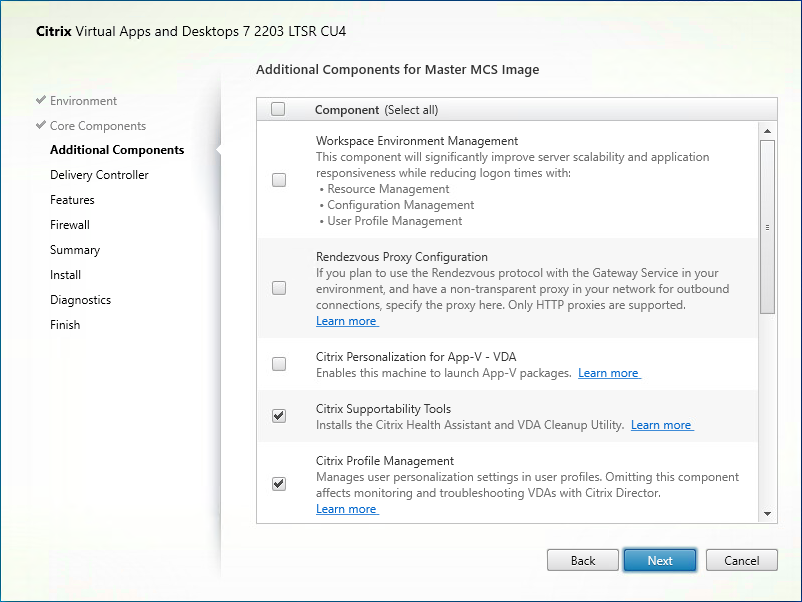
Task: Select the Core Components step
Action: coord(97,126)
